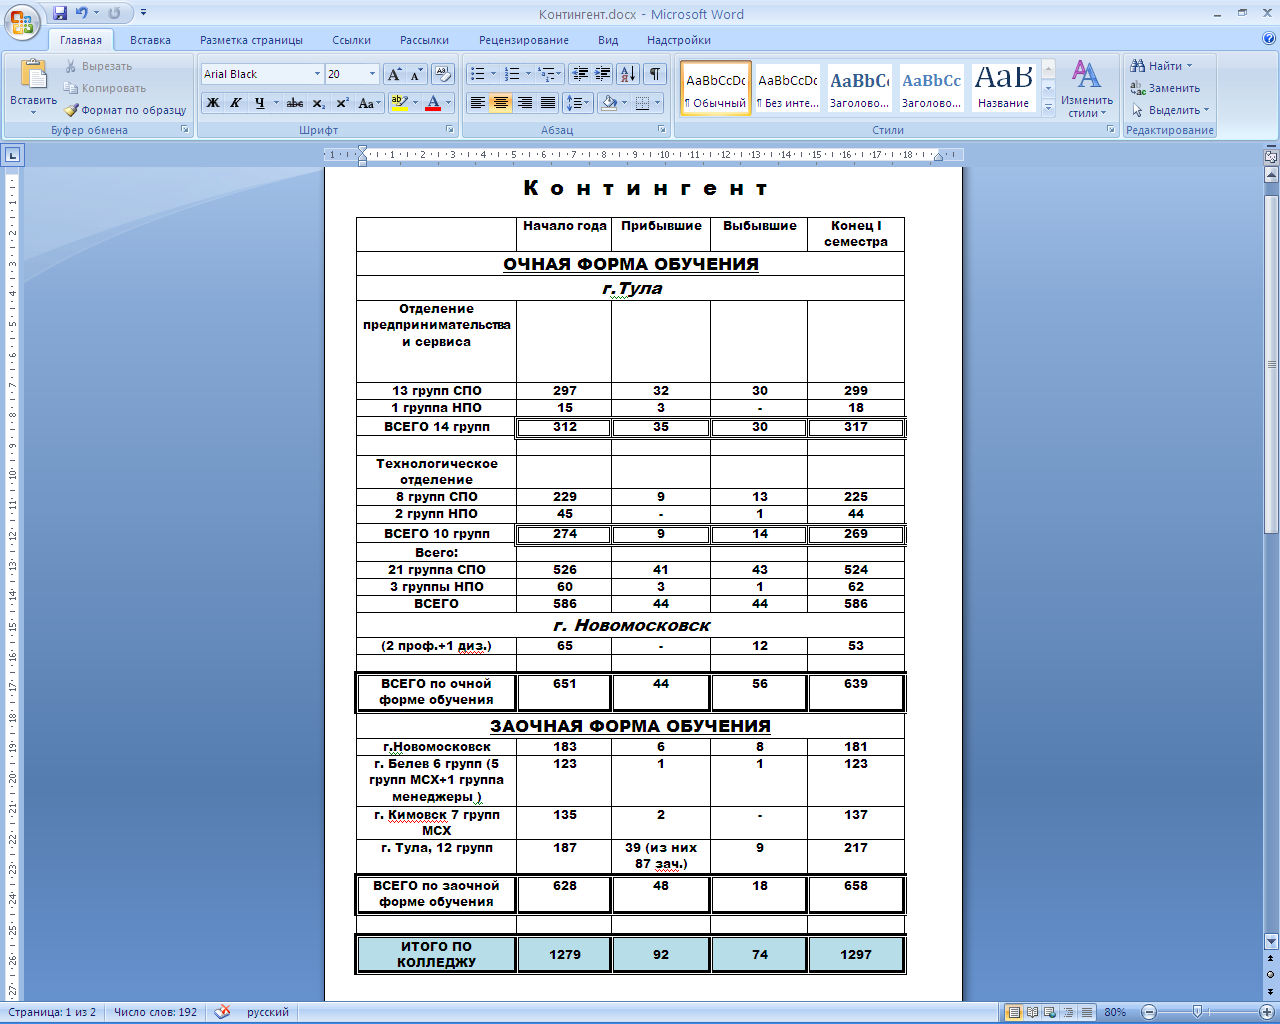Click bulleted list icon
The height and width of the screenshot is (1024, 1280).
tap(477, 74)
